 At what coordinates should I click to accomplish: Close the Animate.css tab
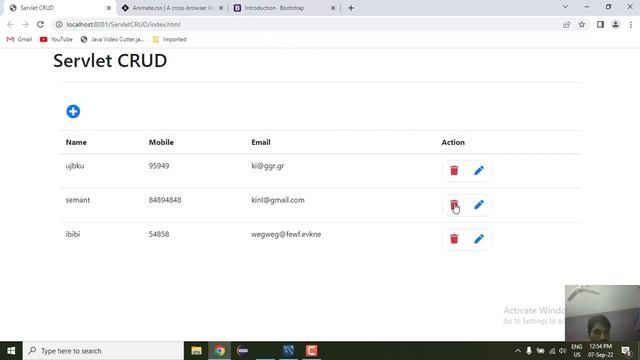click(x=221, y=8)
